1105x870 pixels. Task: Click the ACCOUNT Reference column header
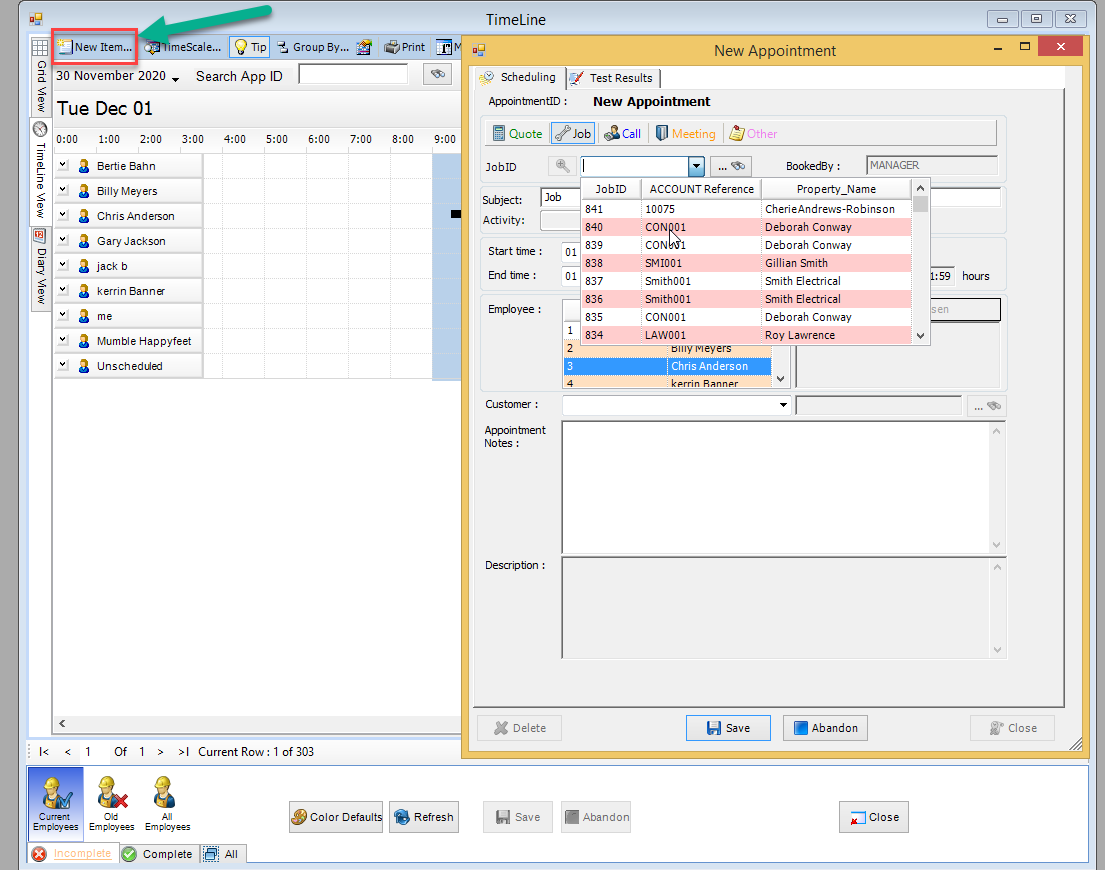click(701, 189)
